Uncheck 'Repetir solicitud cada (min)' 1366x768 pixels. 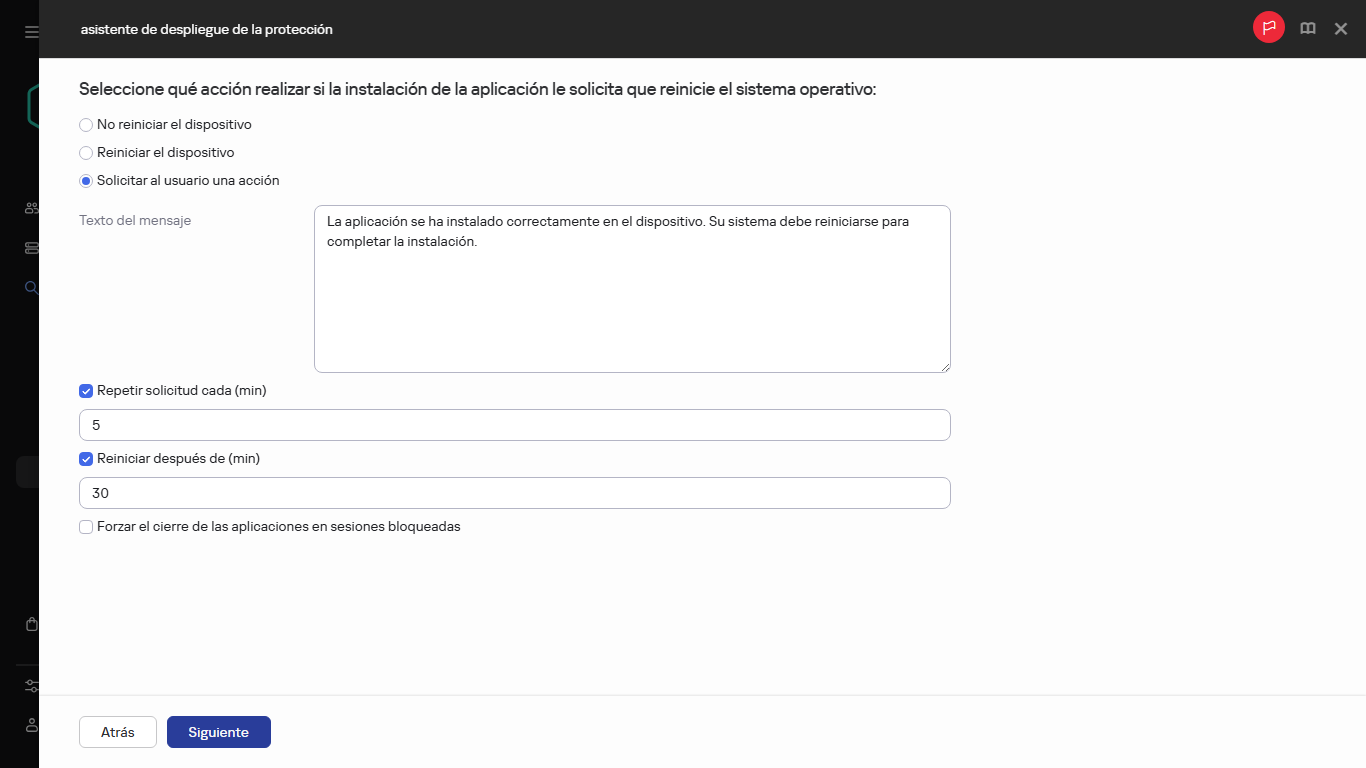pos(86,390)
